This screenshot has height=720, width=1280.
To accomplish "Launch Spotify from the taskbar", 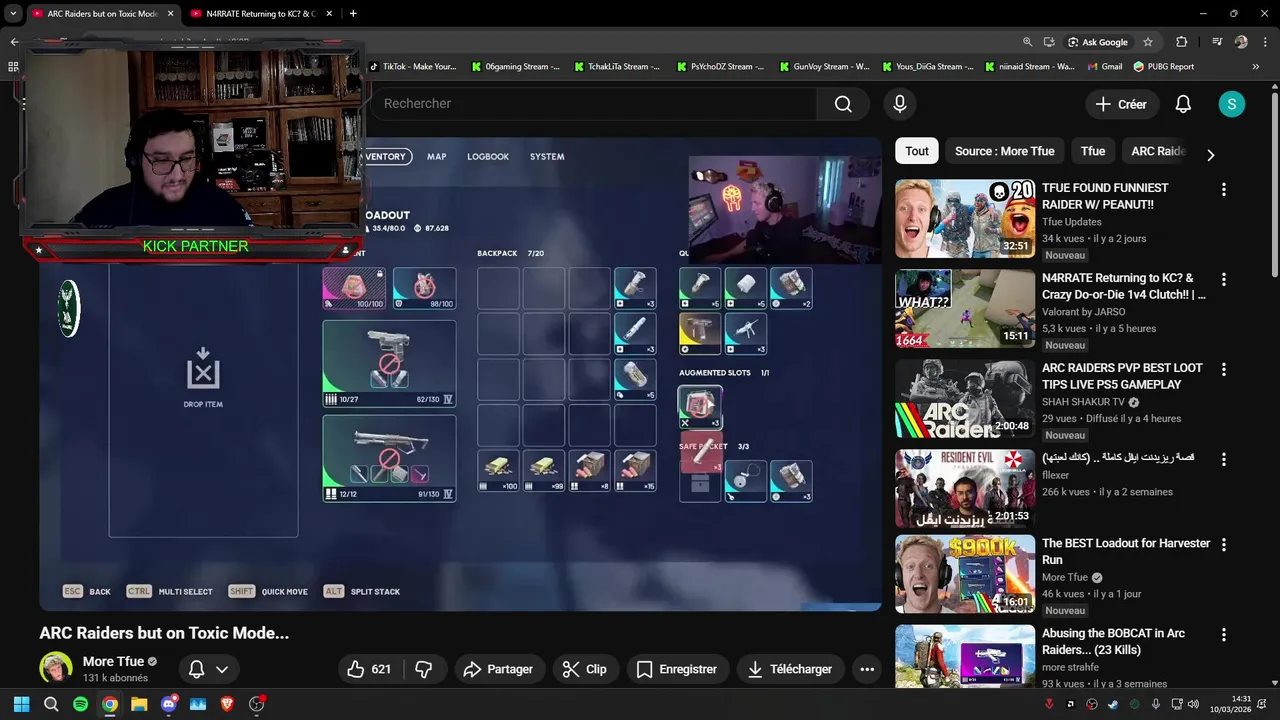I will pyautogui.click(x=80, y=704).
